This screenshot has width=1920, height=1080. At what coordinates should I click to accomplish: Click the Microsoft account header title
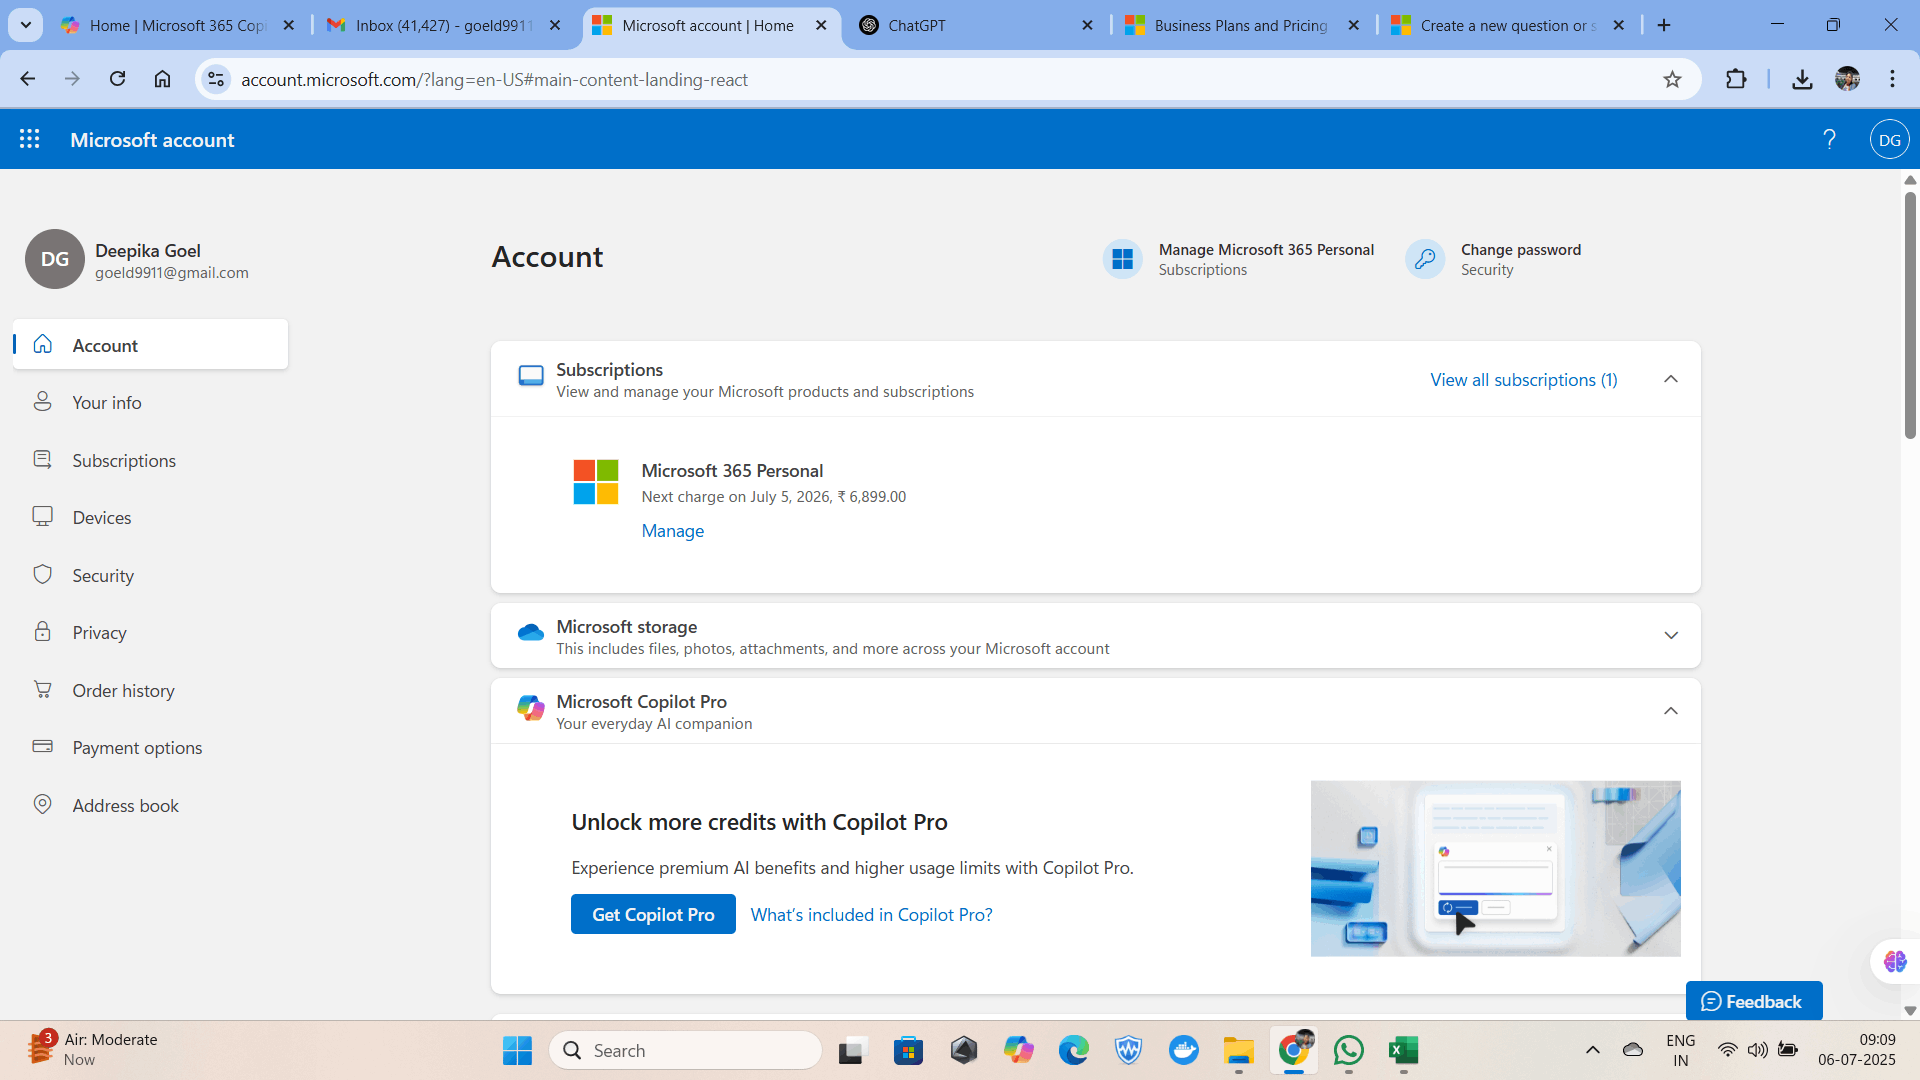(152, 140)
